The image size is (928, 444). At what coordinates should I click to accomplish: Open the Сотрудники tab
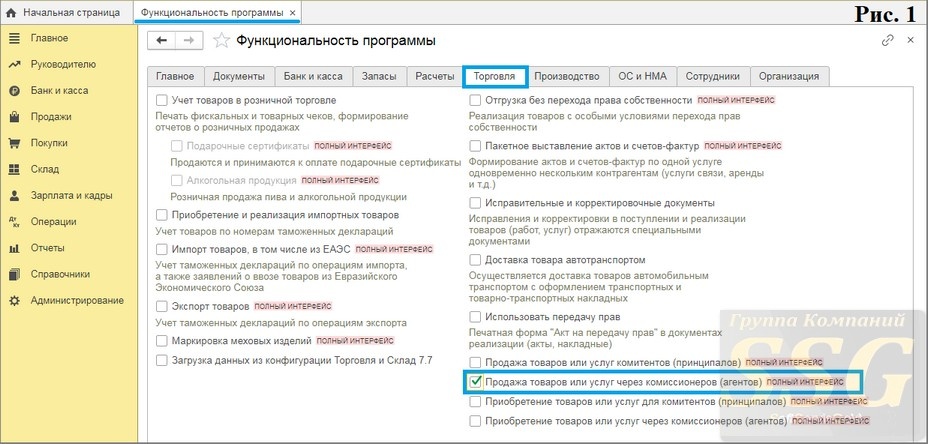(713, 76)
